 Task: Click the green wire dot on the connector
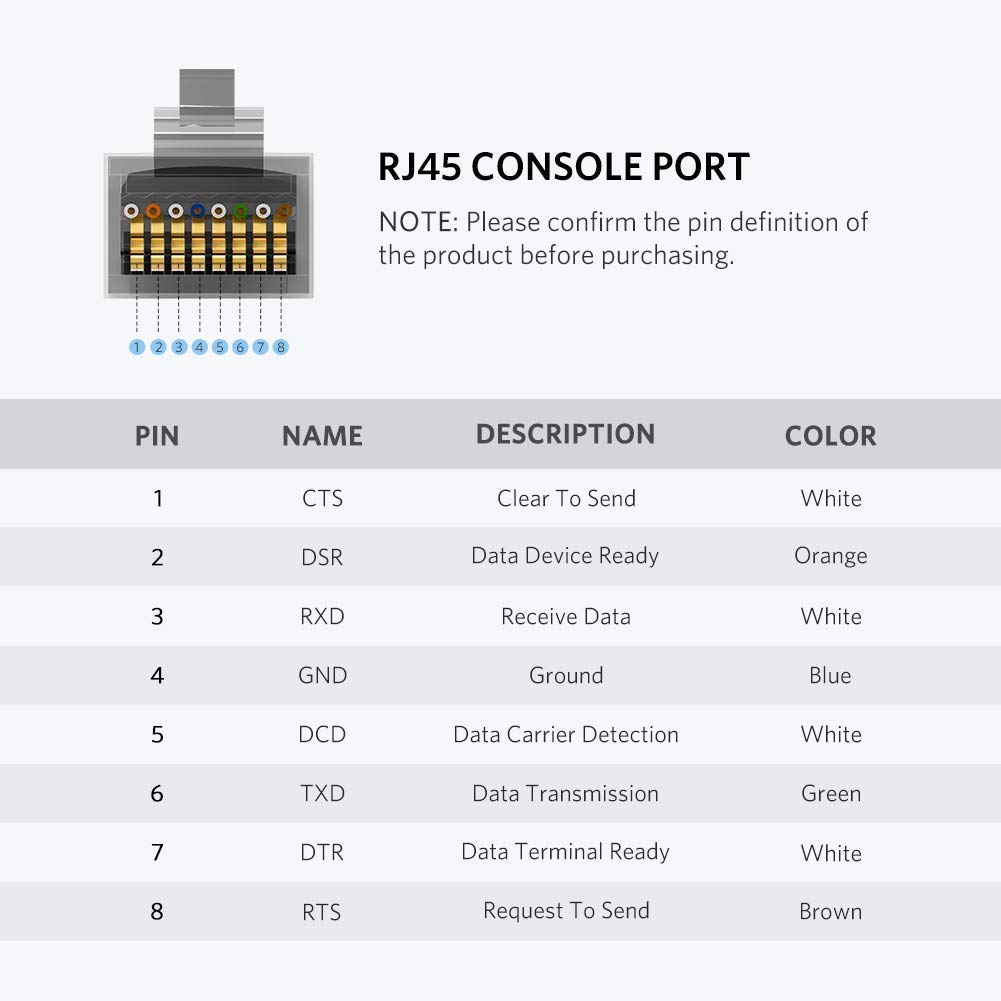pos(239,211)
